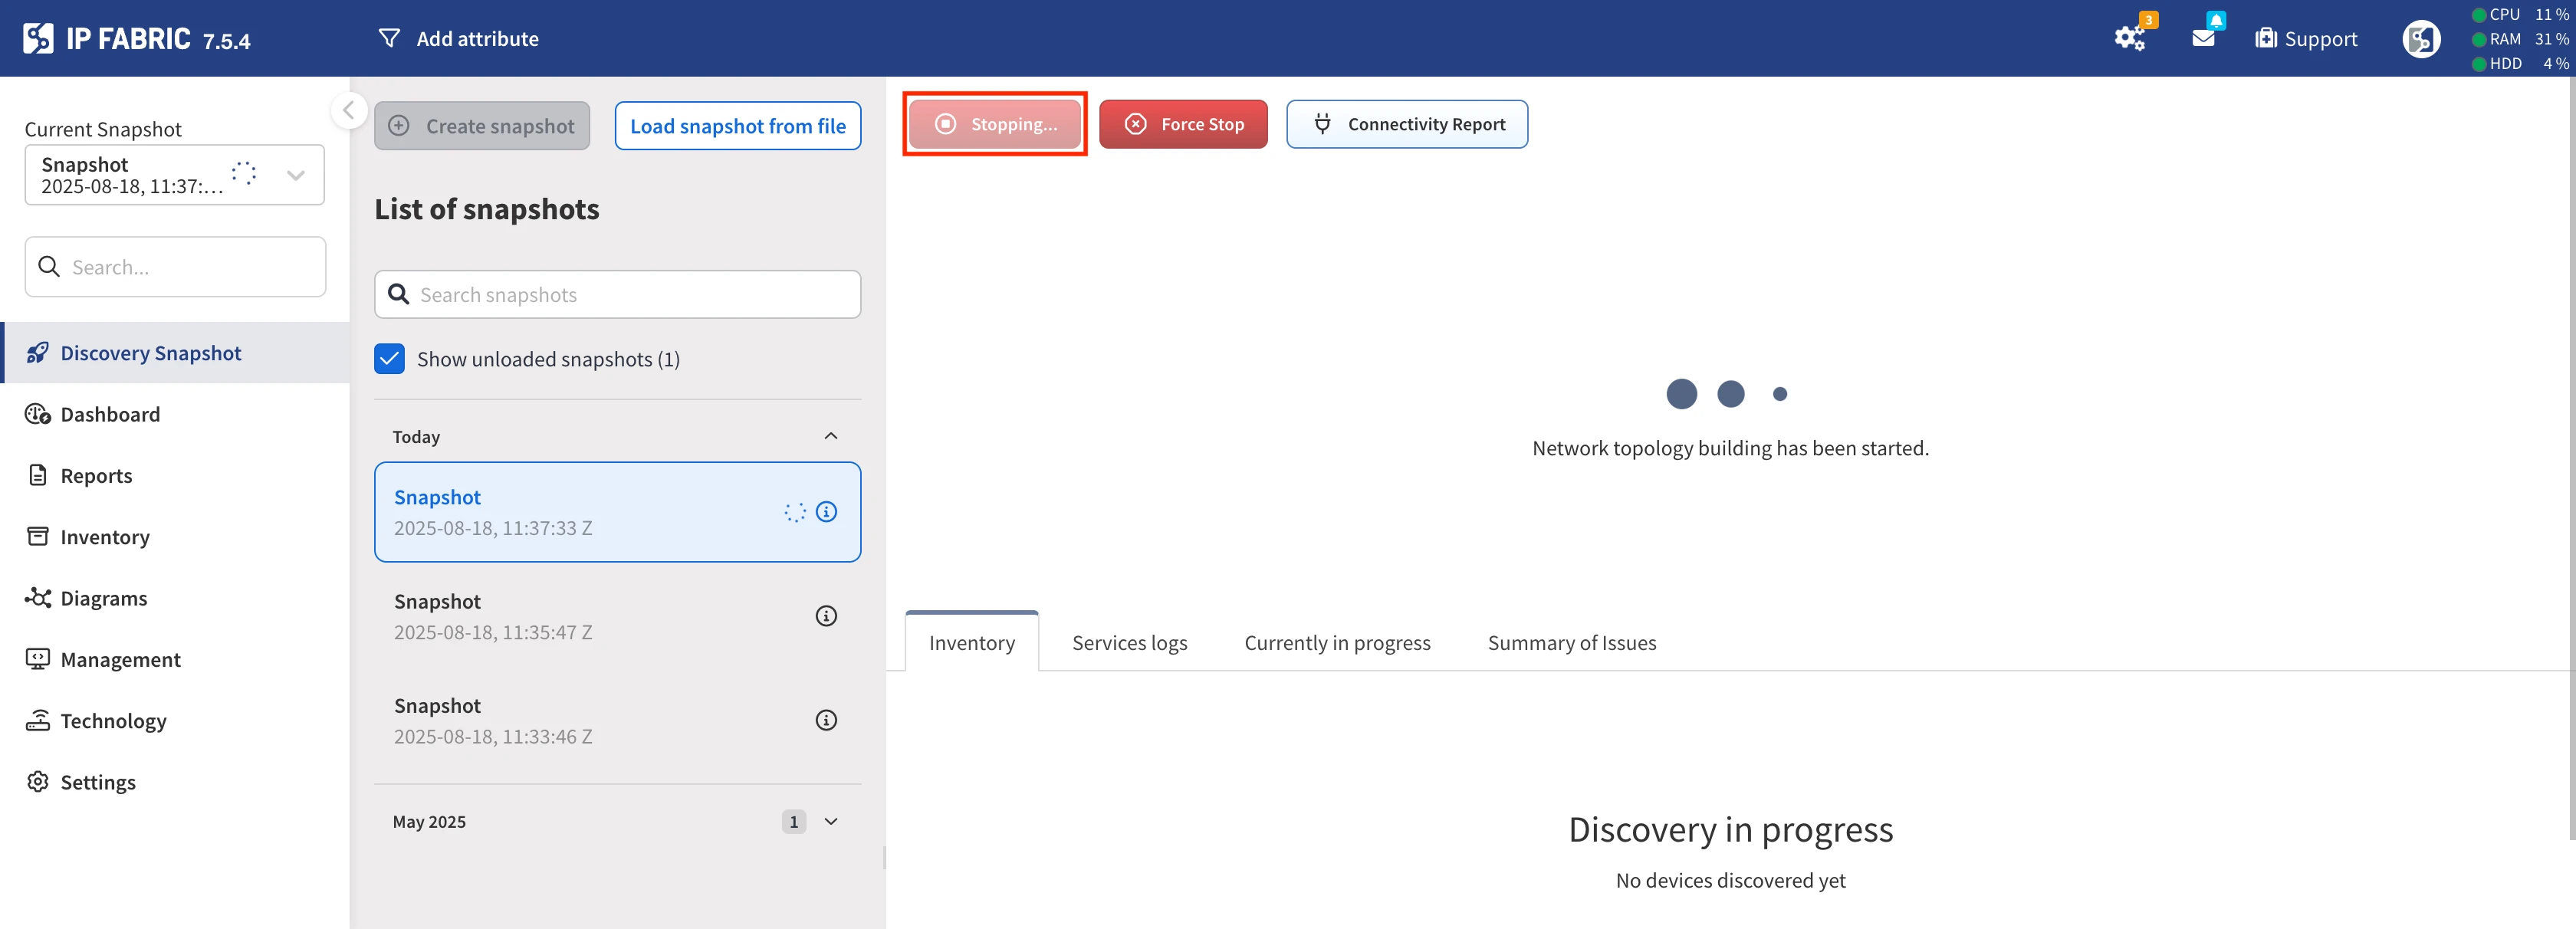Screen dimensions: 2576x929
Task: Expand the May 2025 snapshots group
Action: 830,821
